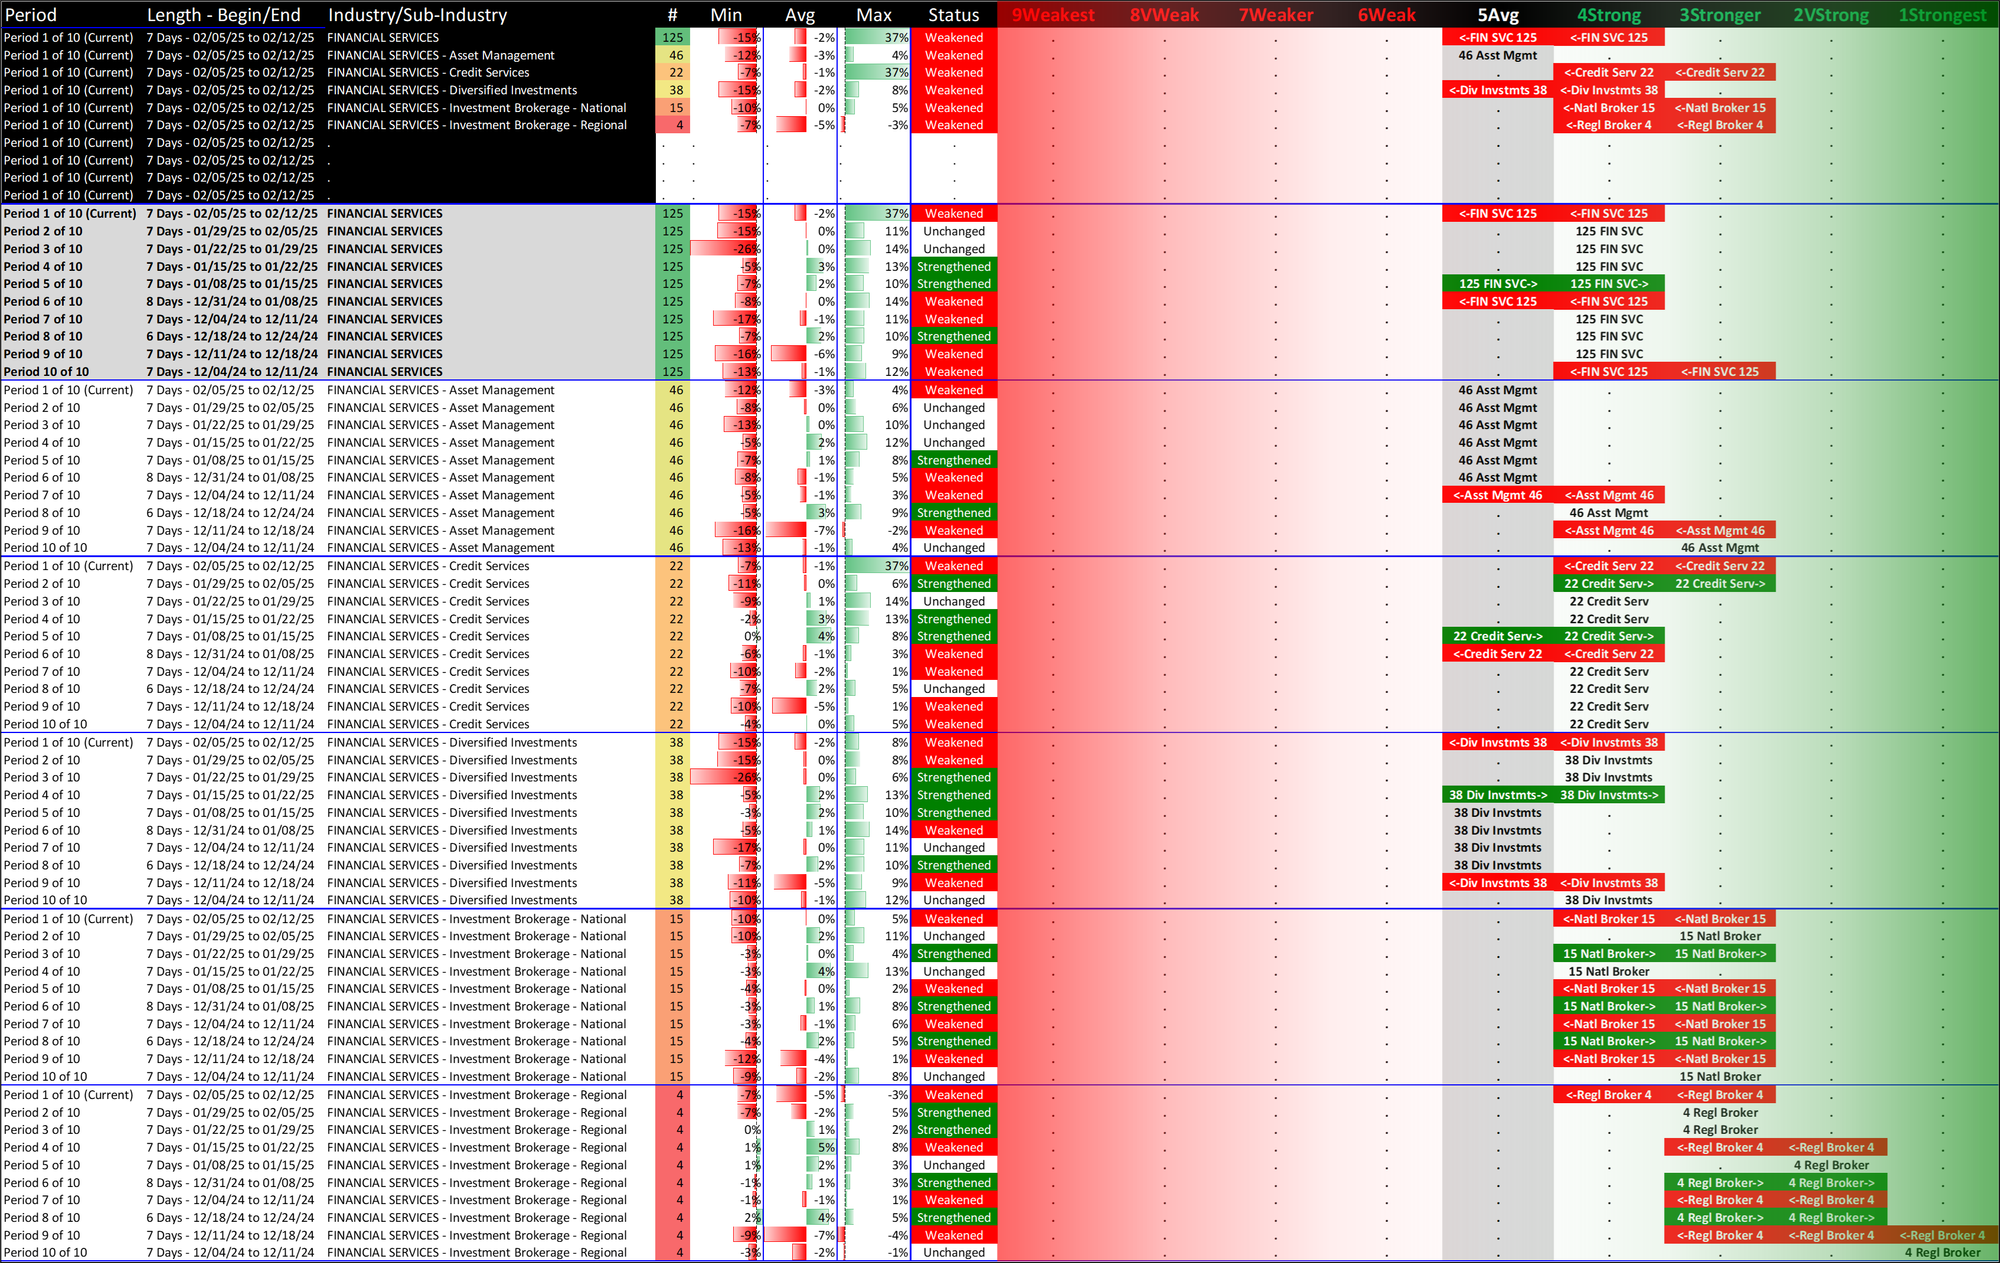This screenshot has height=1263, width=2000.
Task: Click '46 Asst Mgmt' cell in 3Stronger column
Action: point(1720,548)
